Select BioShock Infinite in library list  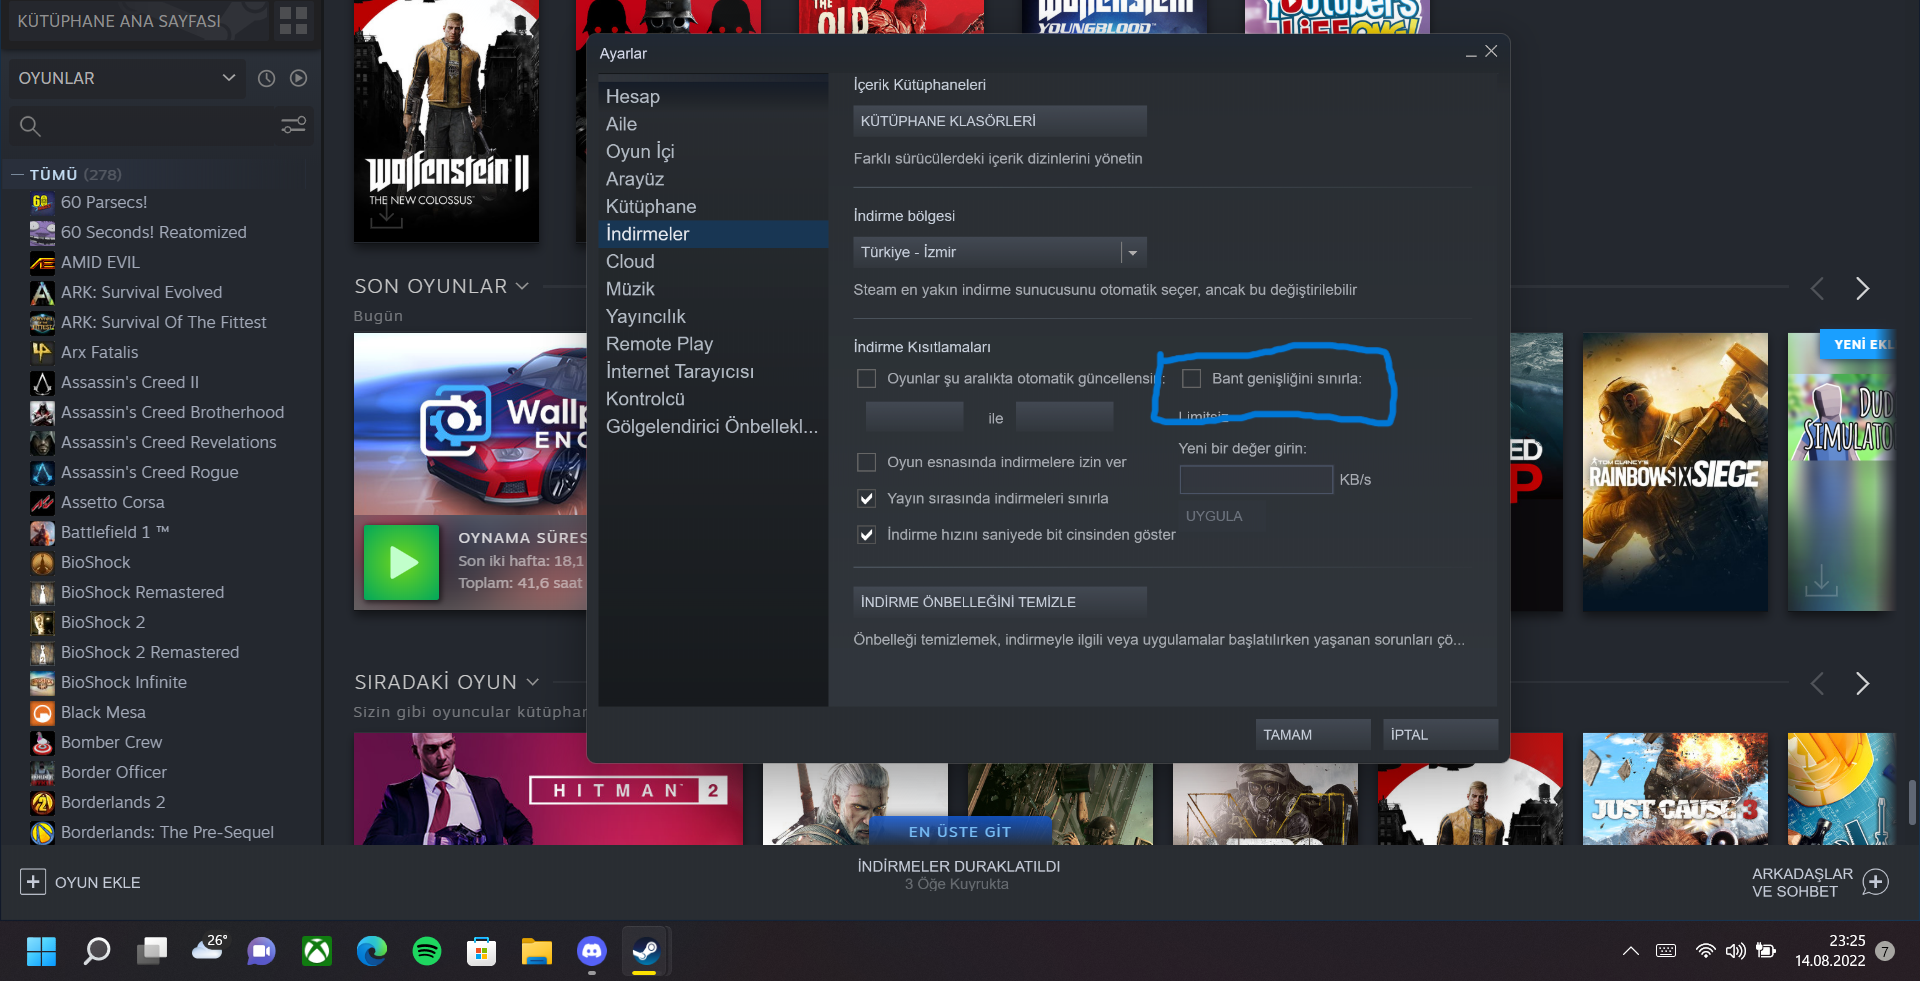click(x=124, y=682)
